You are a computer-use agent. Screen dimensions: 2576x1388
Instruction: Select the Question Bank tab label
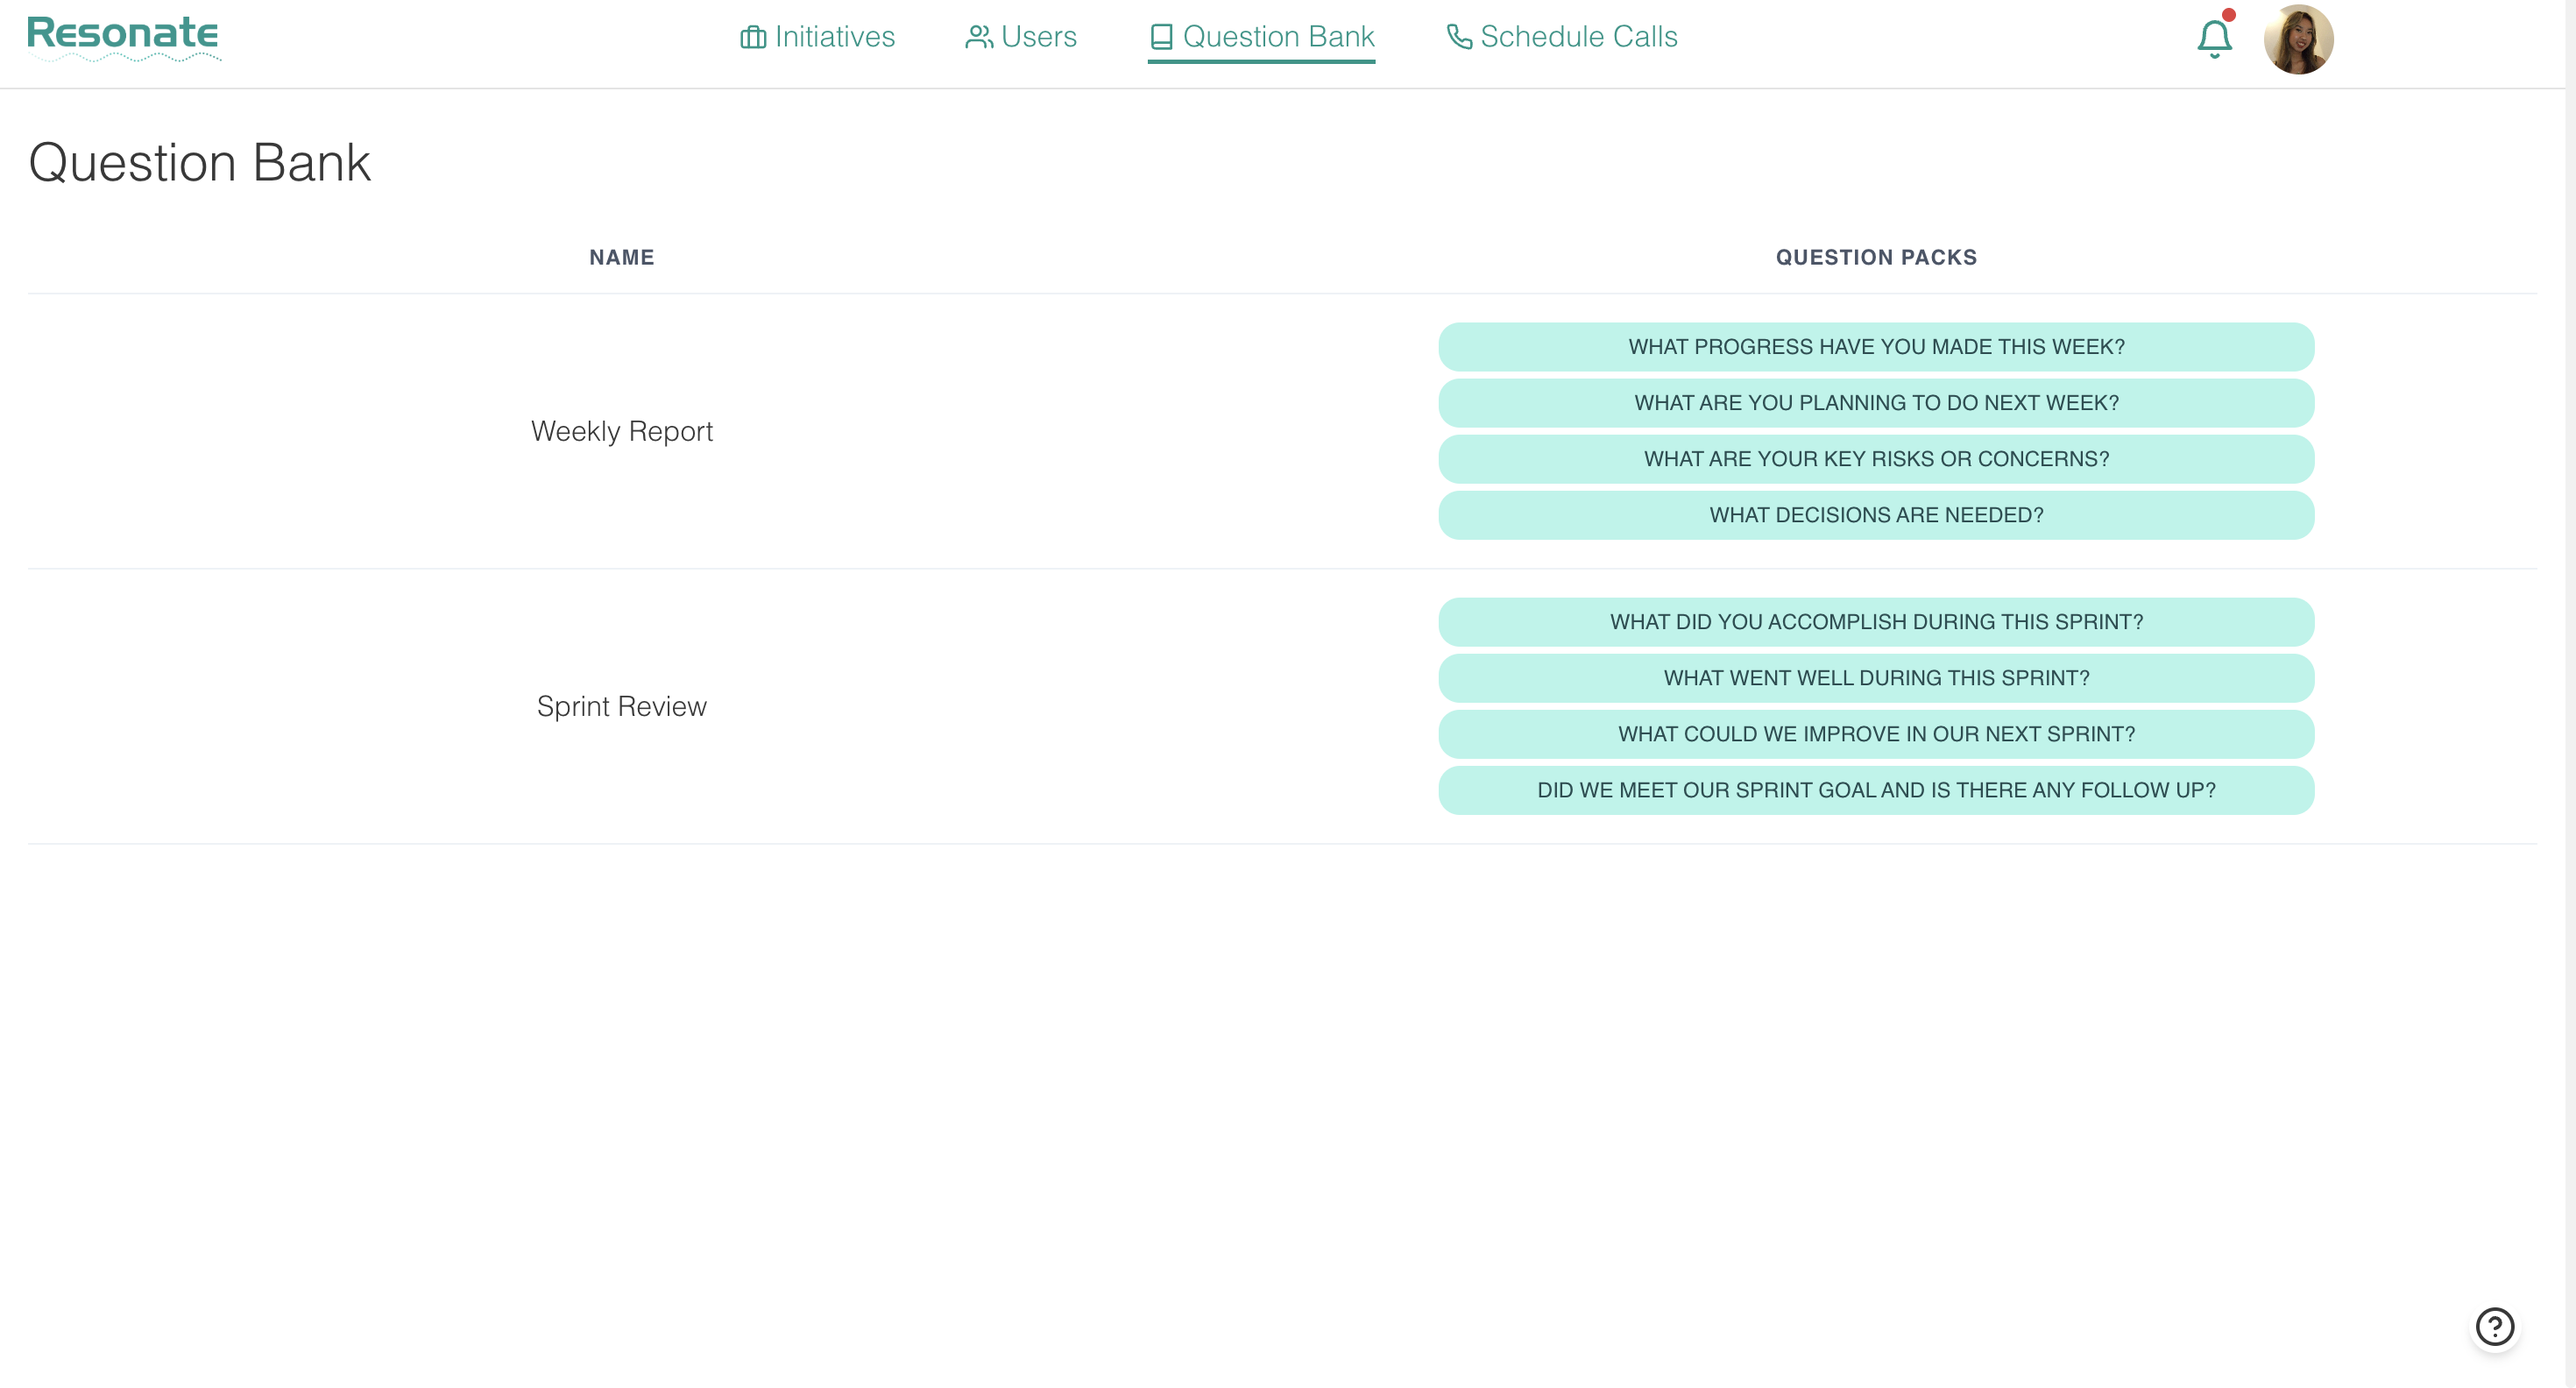click(x=1278, y=37)
